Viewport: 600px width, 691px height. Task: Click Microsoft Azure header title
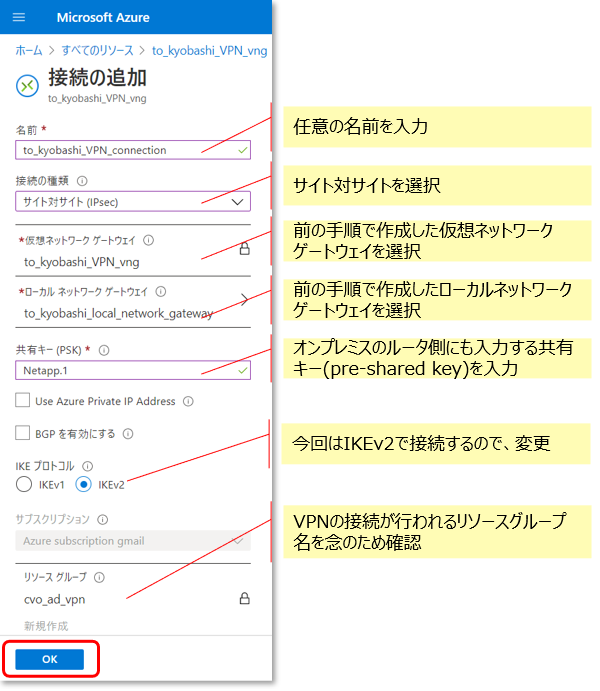(x=103, y=17)
